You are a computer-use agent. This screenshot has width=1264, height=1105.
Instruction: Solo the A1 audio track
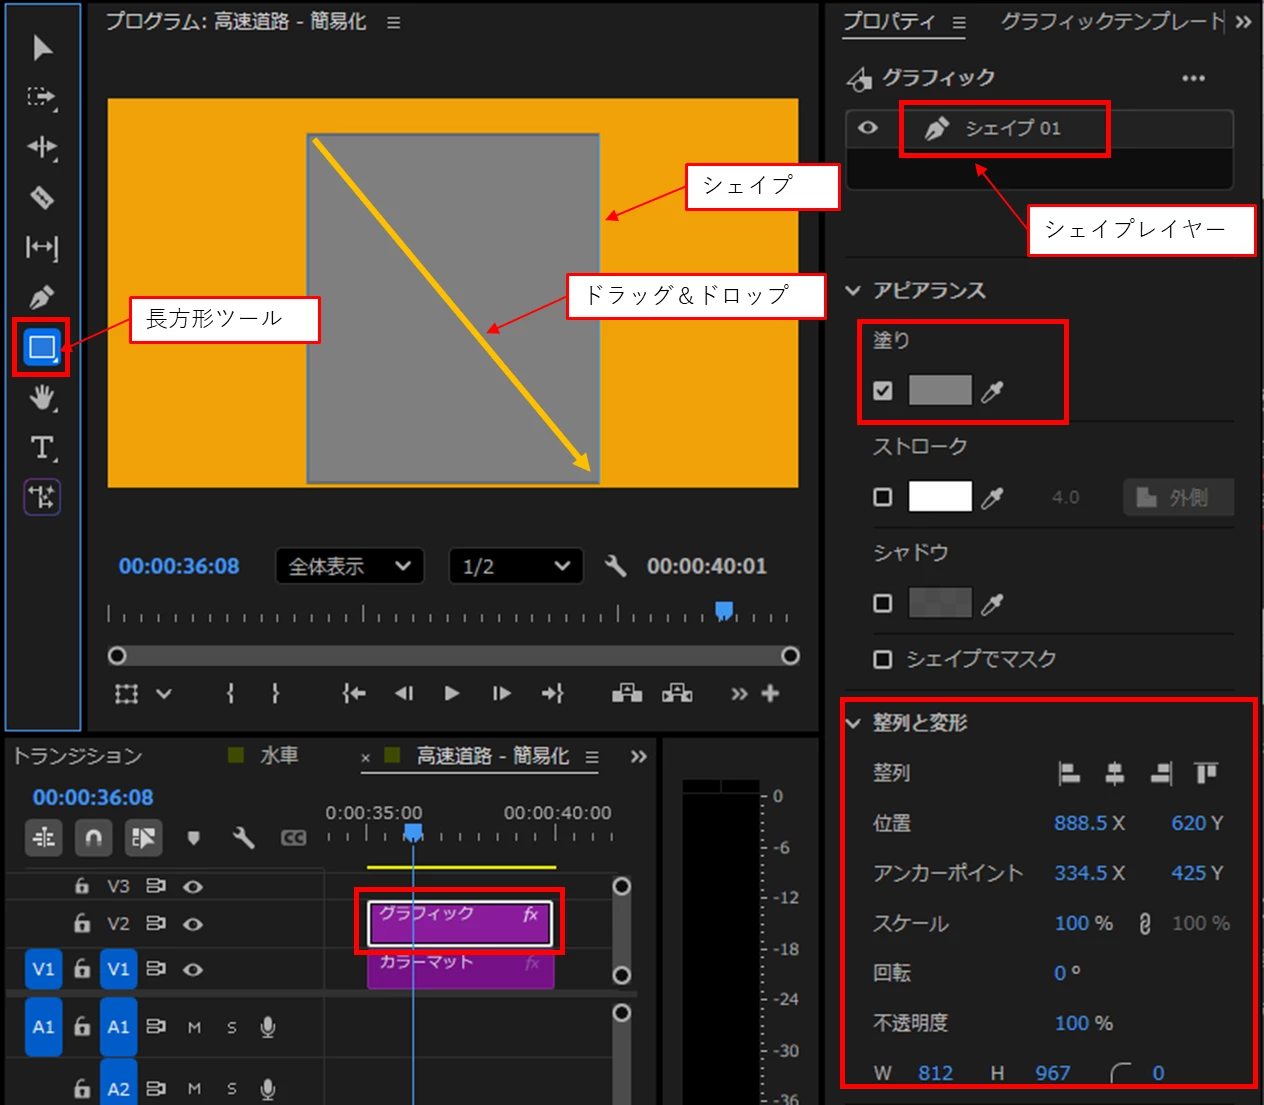[x=231, y=1027]
